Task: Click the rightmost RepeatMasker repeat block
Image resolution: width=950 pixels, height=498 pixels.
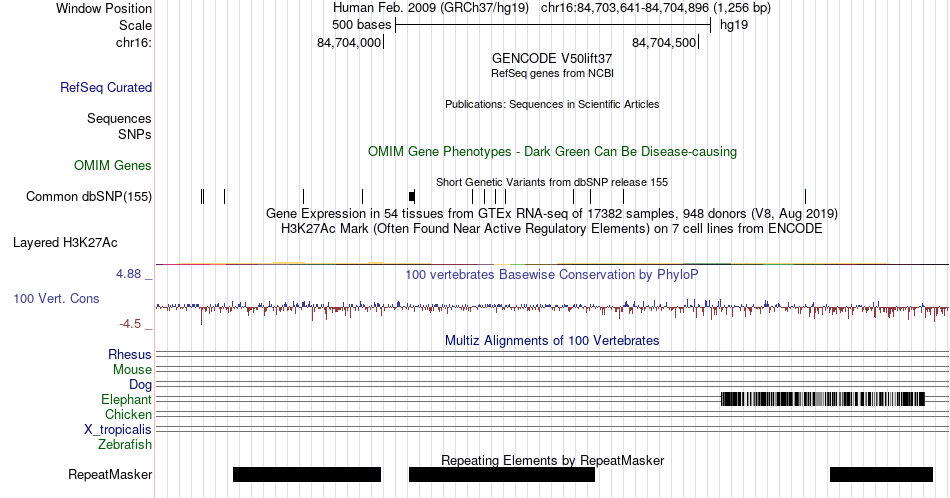Action: tap(881, 474)
